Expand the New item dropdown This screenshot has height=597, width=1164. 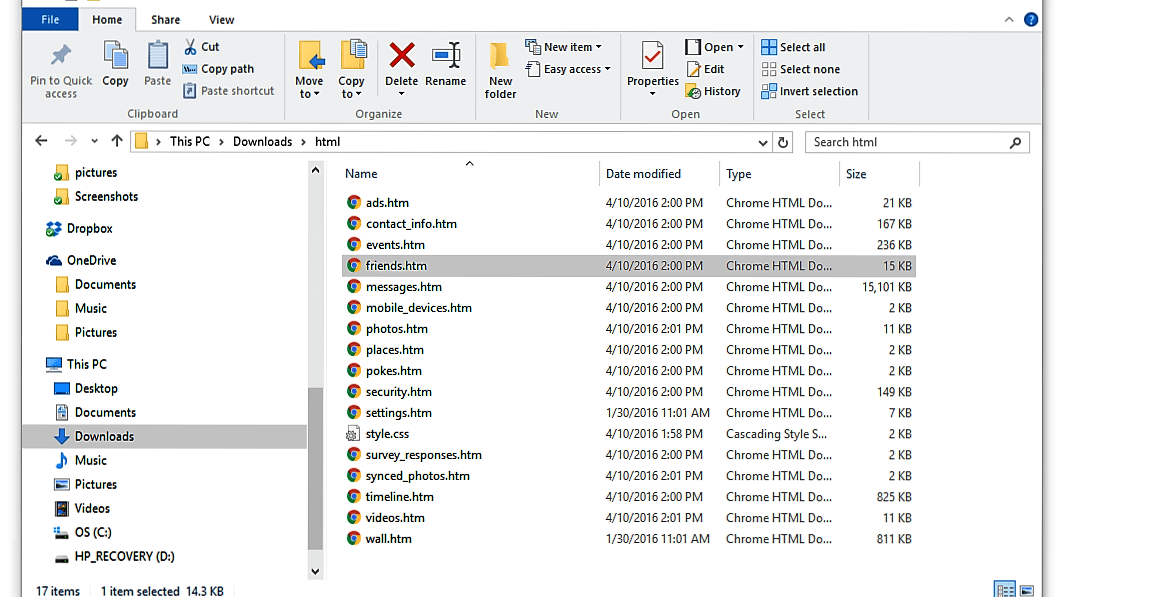[565, 47]
